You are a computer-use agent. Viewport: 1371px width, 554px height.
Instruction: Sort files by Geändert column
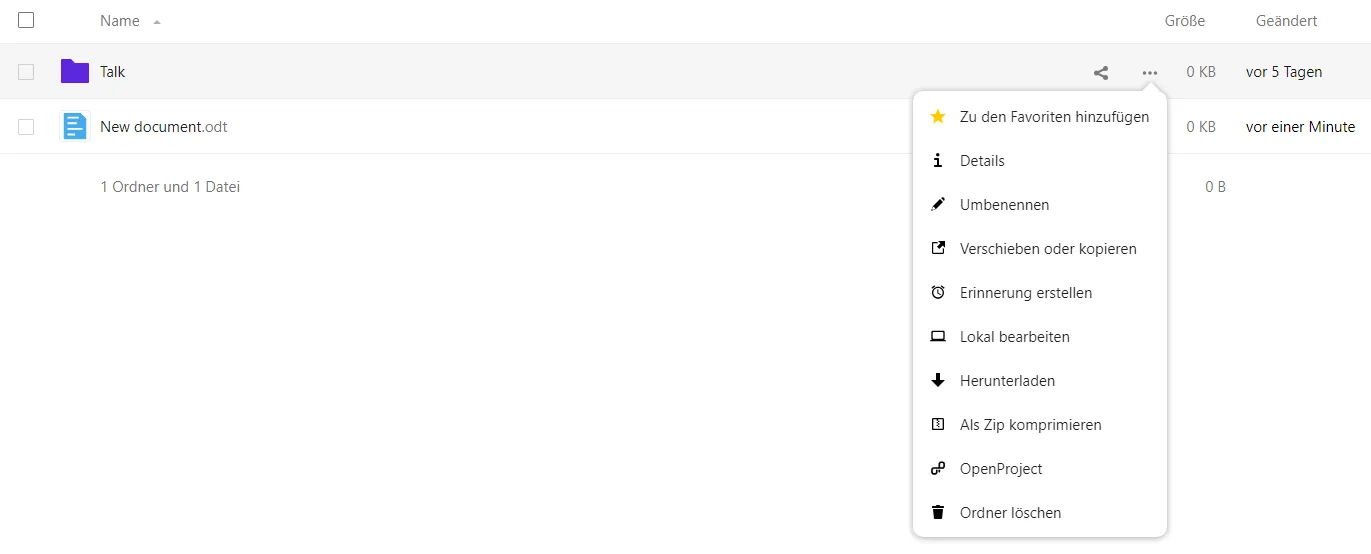tap(1286, 21)
